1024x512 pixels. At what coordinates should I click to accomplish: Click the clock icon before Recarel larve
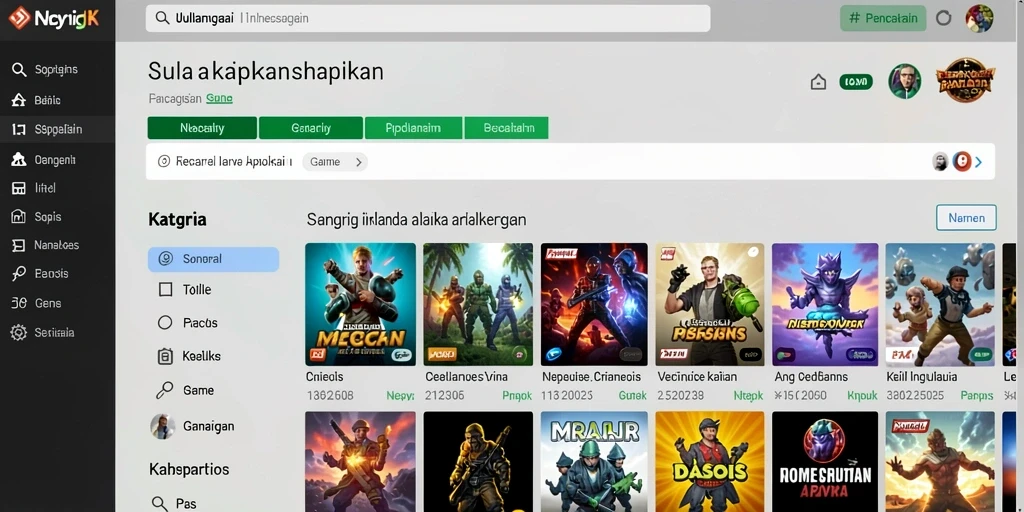[164, 161]
